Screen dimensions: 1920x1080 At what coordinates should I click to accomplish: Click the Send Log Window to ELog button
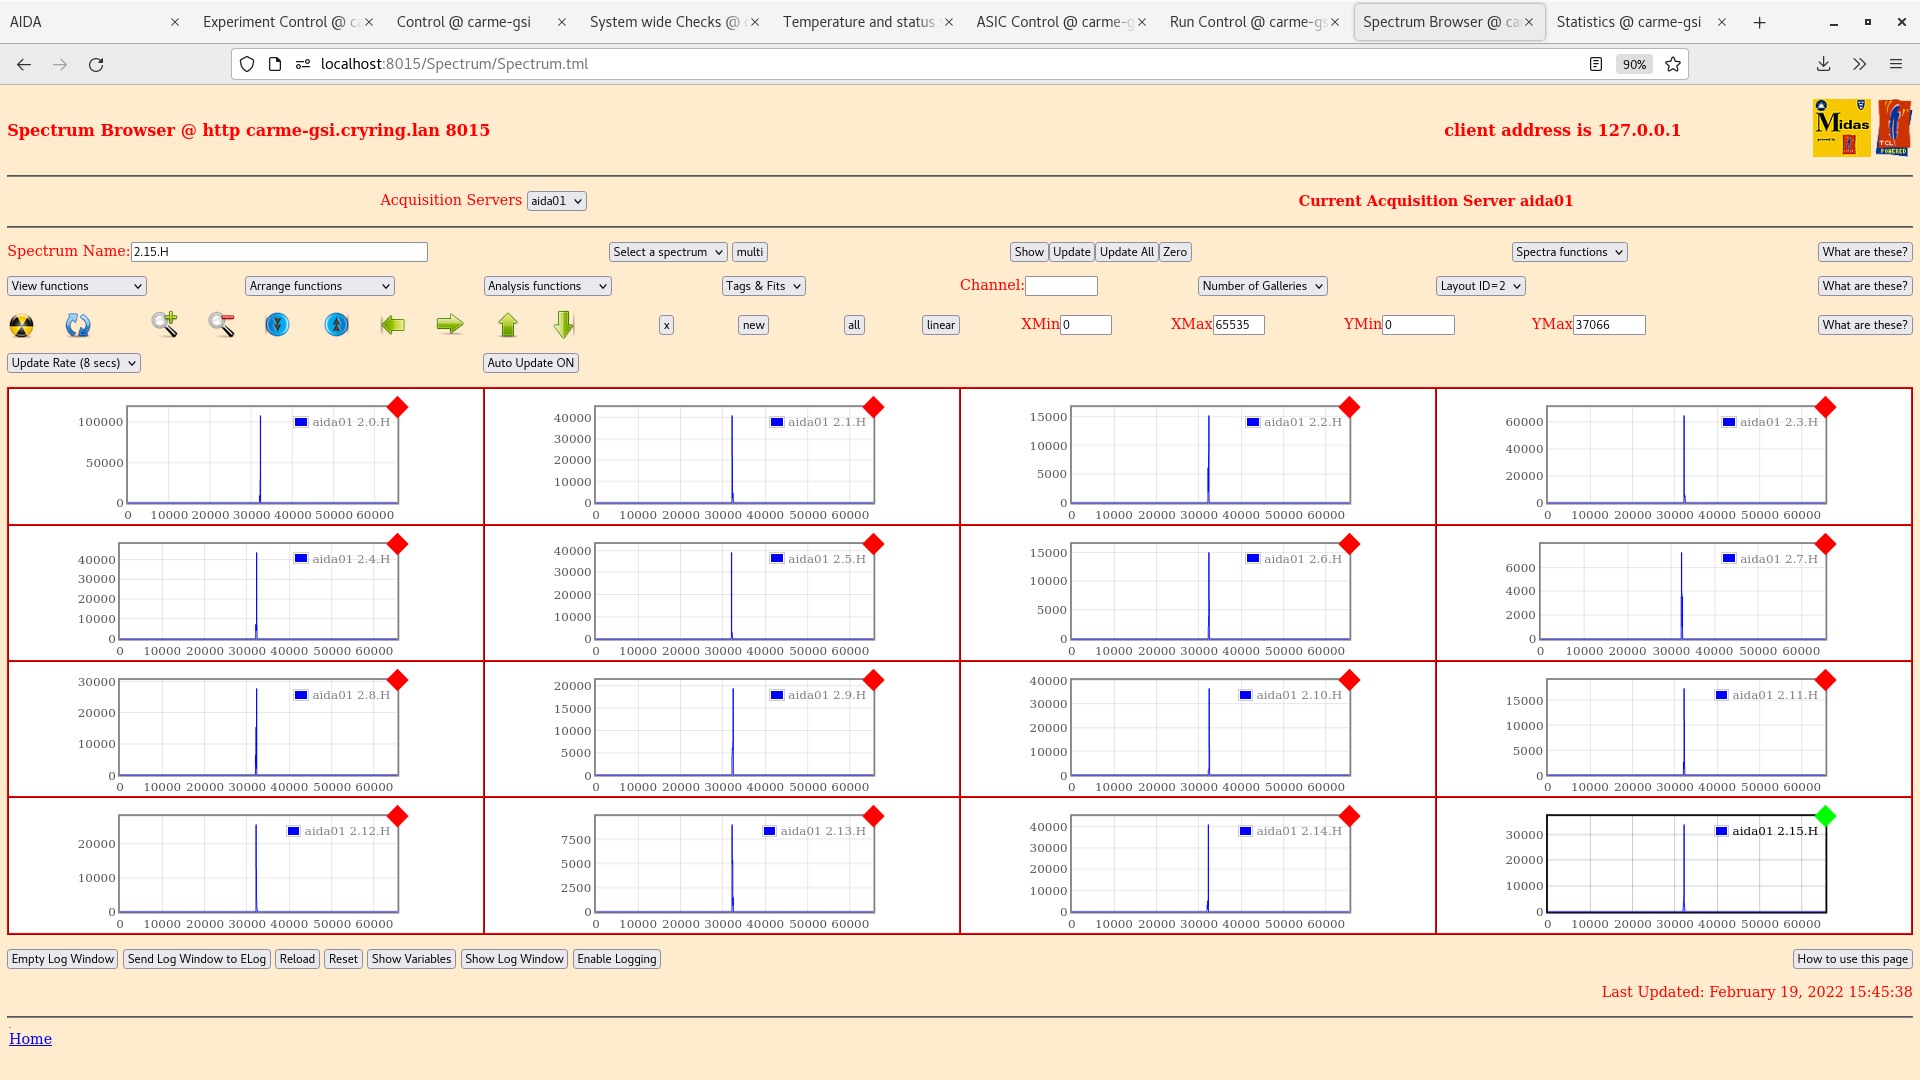click(196, 958)
